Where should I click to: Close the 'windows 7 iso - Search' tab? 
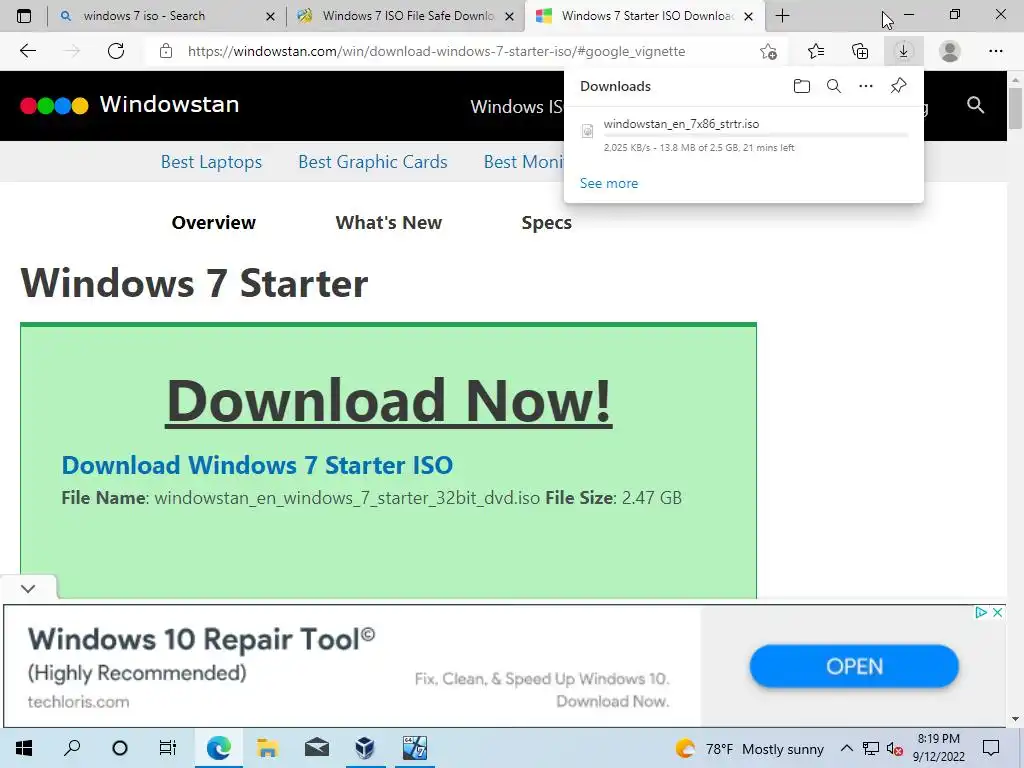click(270, 16)
